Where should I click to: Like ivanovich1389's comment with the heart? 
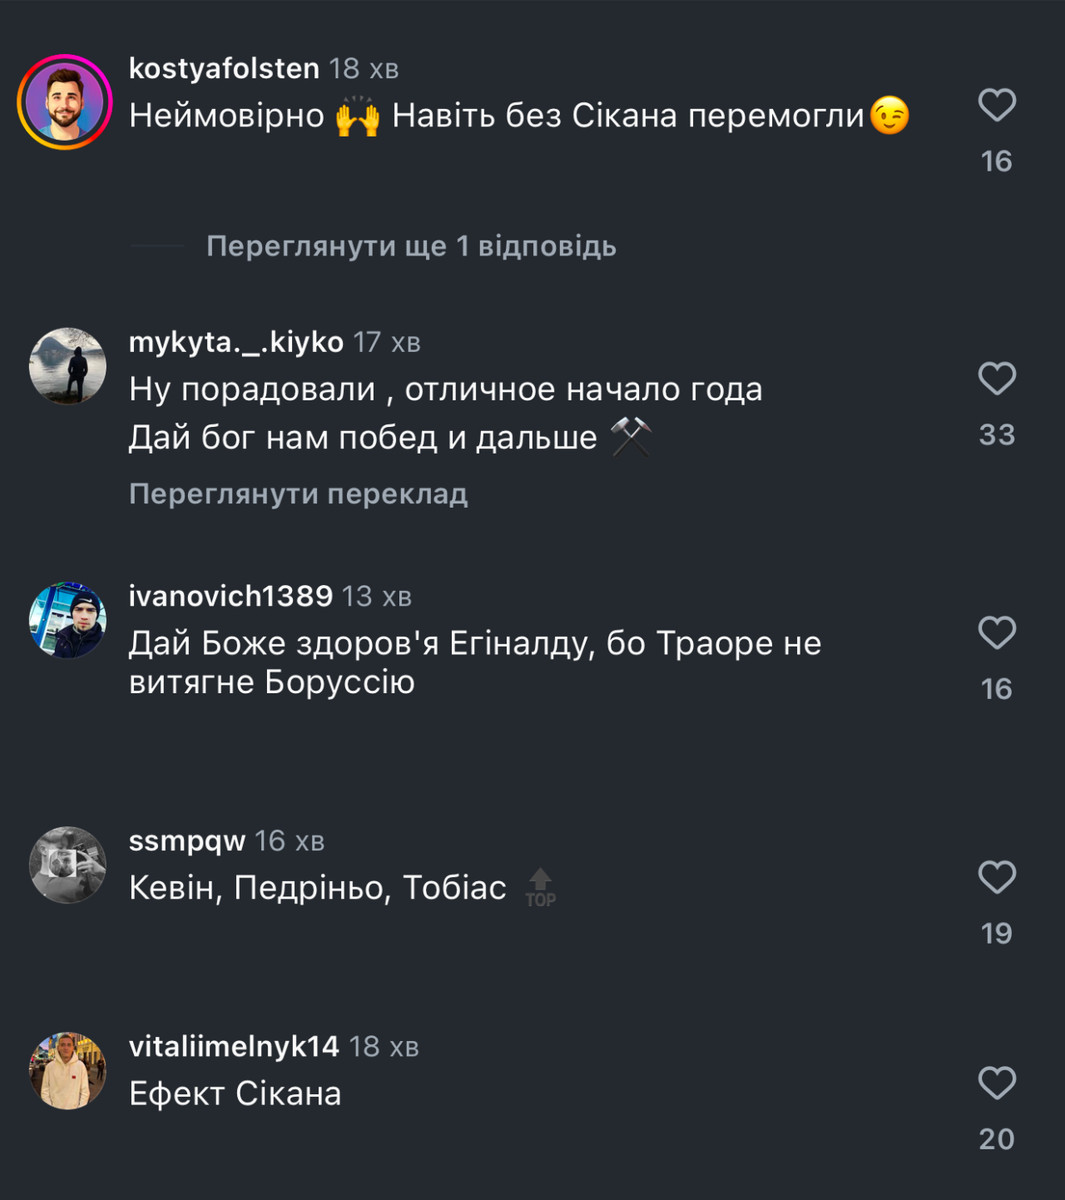coord(996,633)
